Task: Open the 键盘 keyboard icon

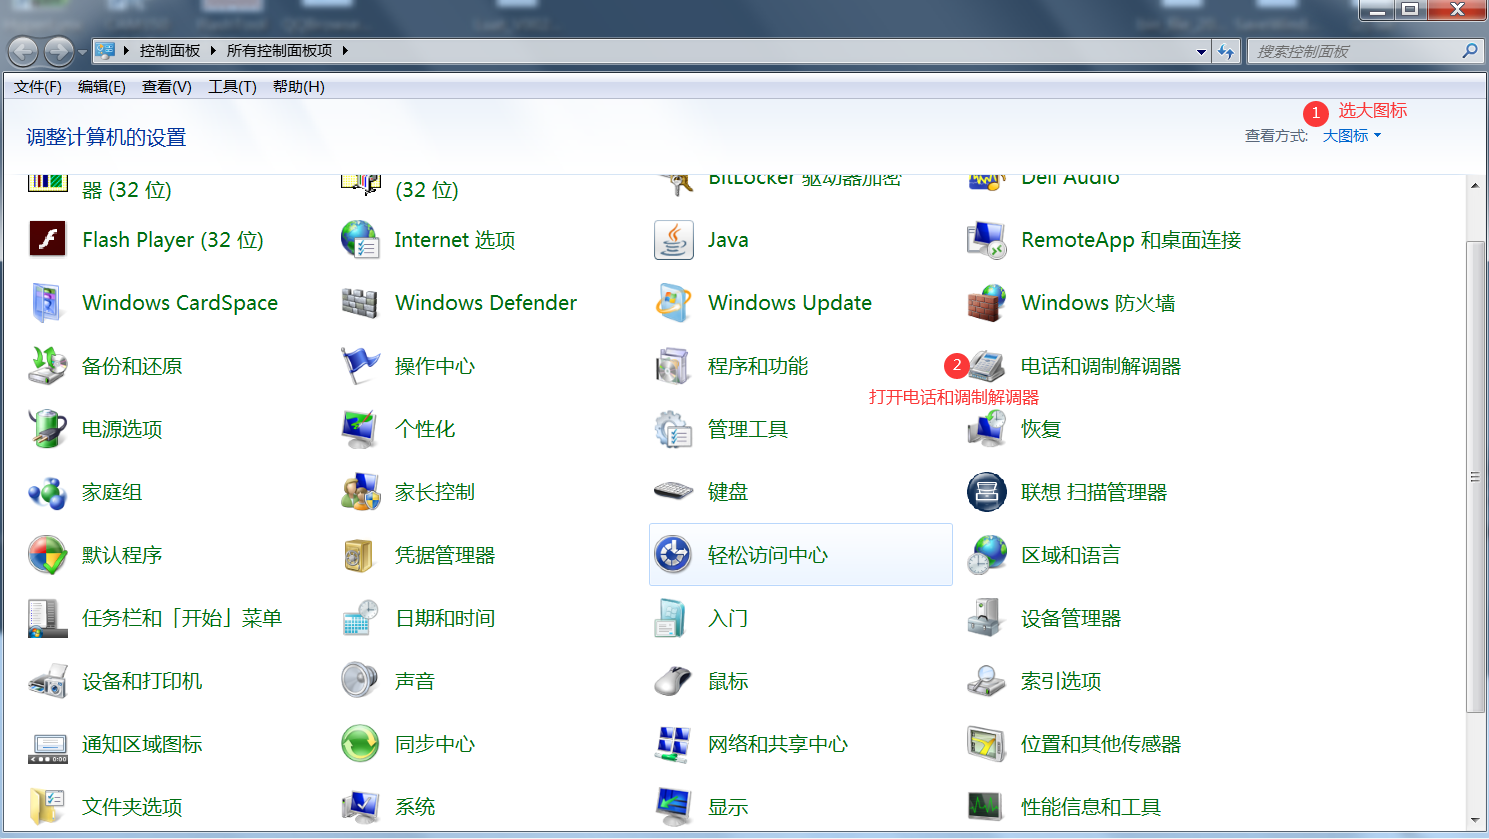Action: tap(673, 492)
